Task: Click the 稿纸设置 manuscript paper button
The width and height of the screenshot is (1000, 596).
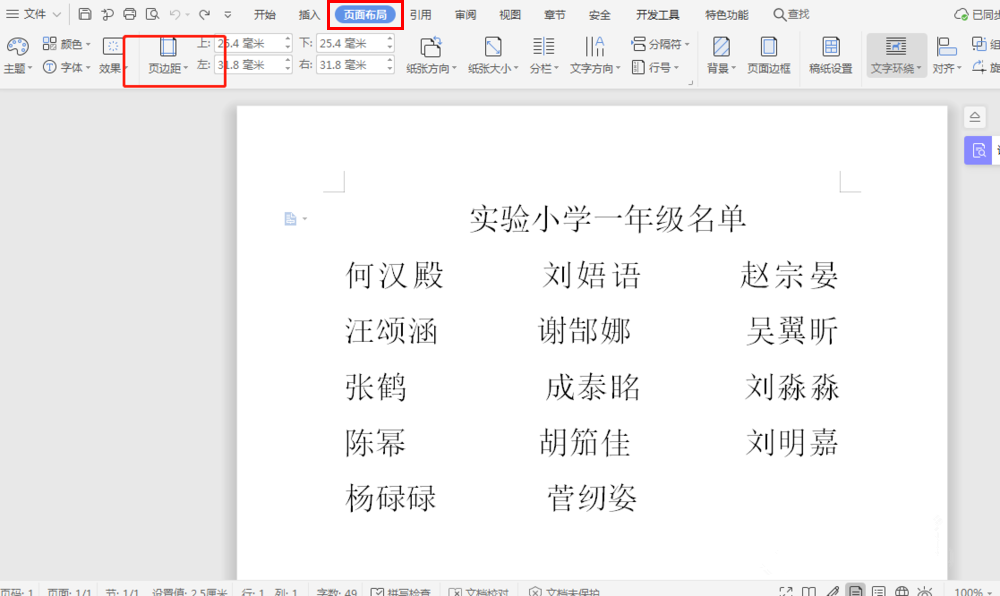Action: tap(830, 55)
